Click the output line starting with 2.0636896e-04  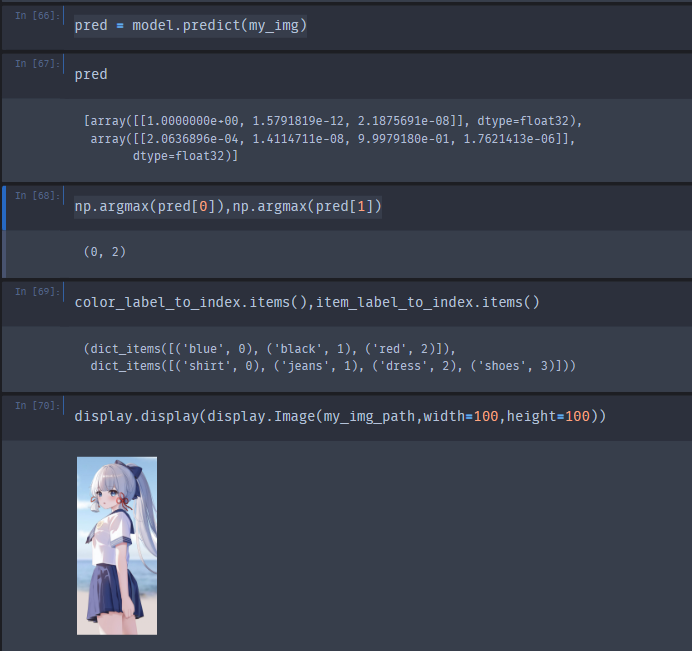click(x=333, y=139)
